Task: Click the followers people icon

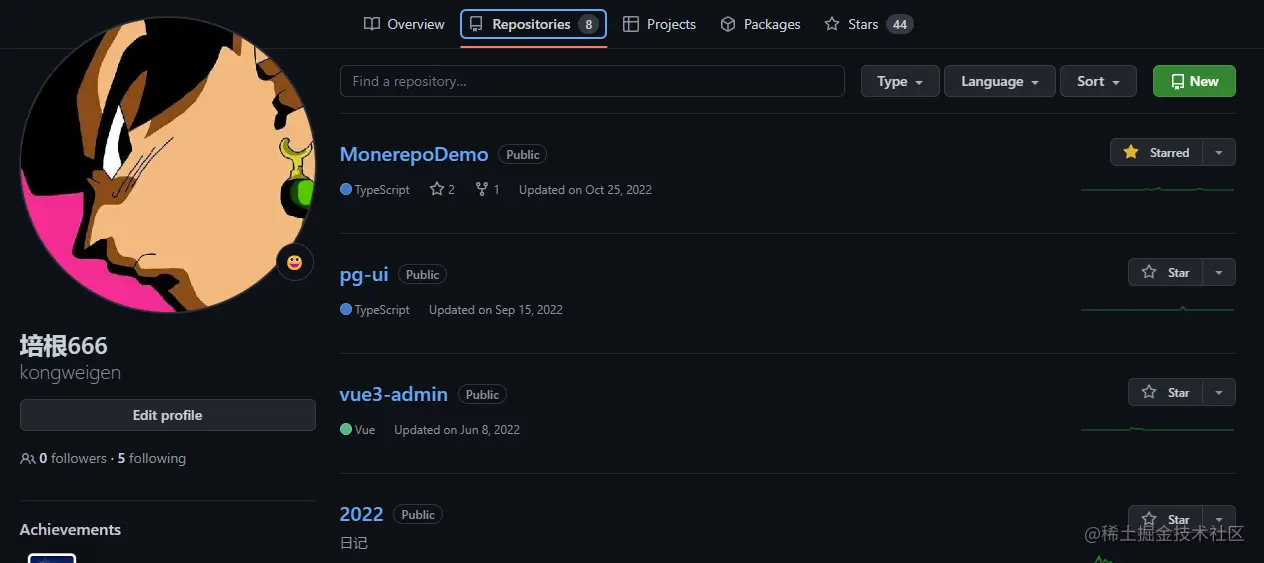Action: [28, 458]
